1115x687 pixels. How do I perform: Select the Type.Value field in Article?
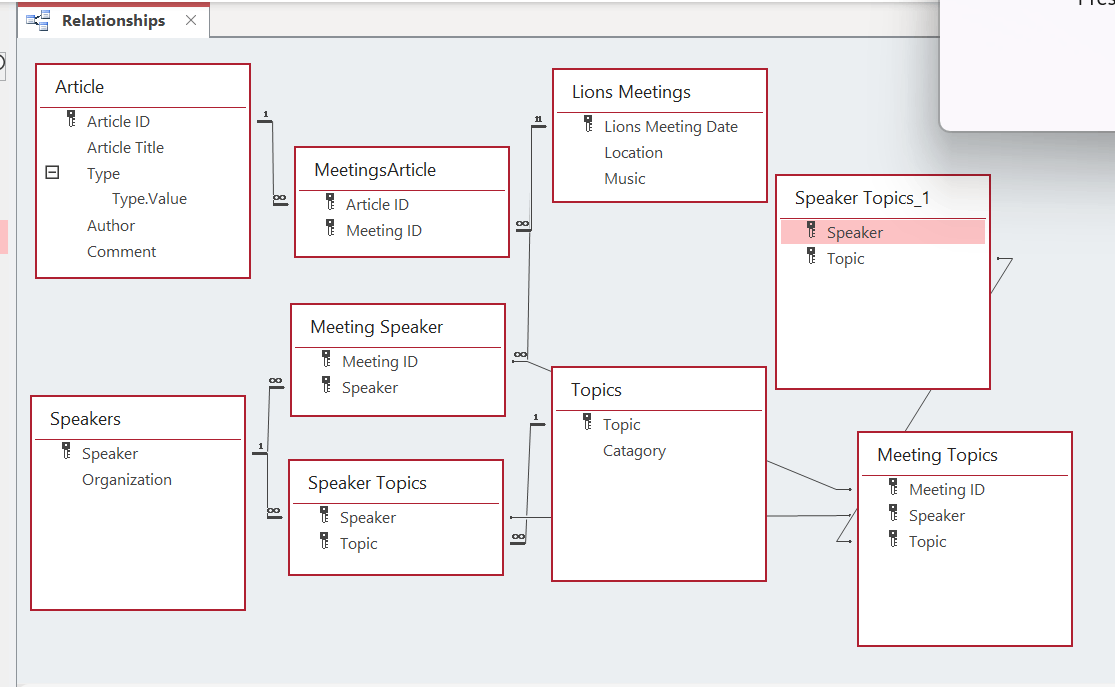(x=149, y=198)
